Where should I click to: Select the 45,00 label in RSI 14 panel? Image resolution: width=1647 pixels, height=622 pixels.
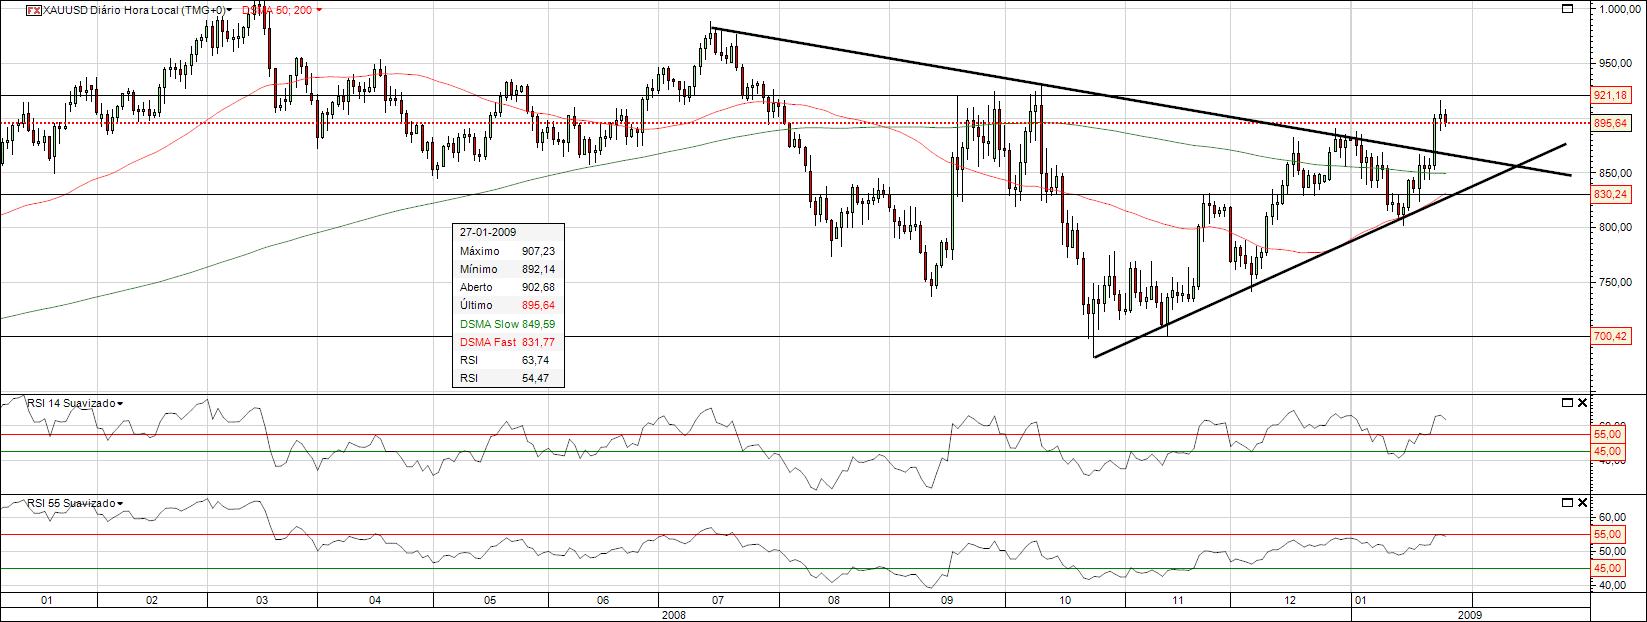(x=1607, y=452)
